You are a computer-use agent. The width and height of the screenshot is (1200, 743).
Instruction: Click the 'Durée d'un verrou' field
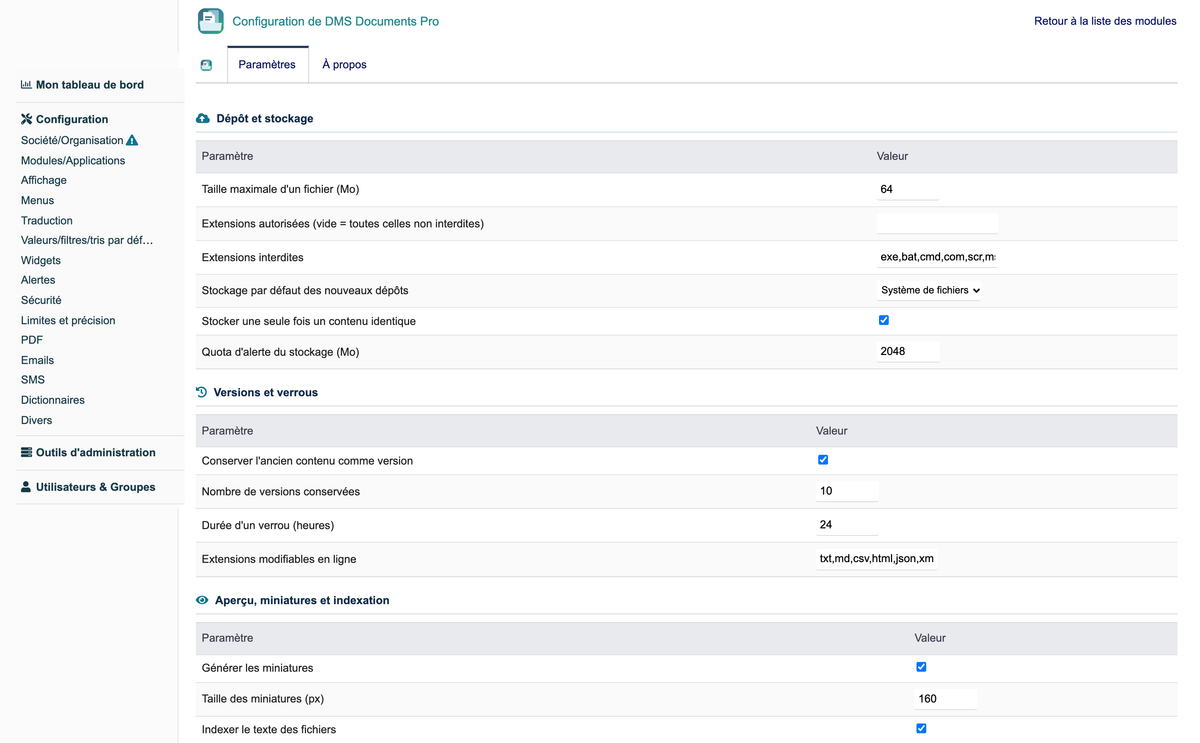(847, 525)
